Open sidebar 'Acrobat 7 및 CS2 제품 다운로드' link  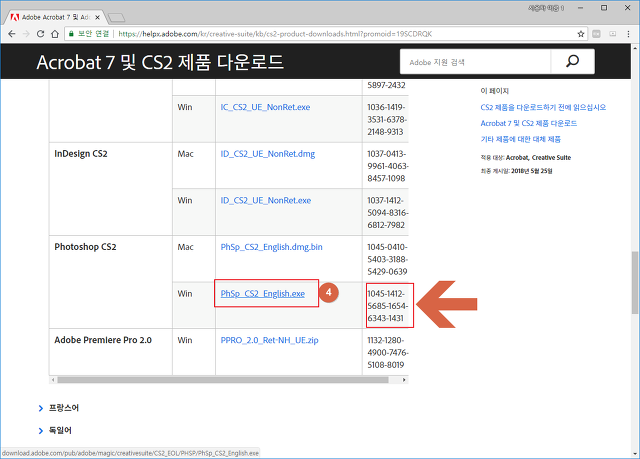[x=529, y=123]
